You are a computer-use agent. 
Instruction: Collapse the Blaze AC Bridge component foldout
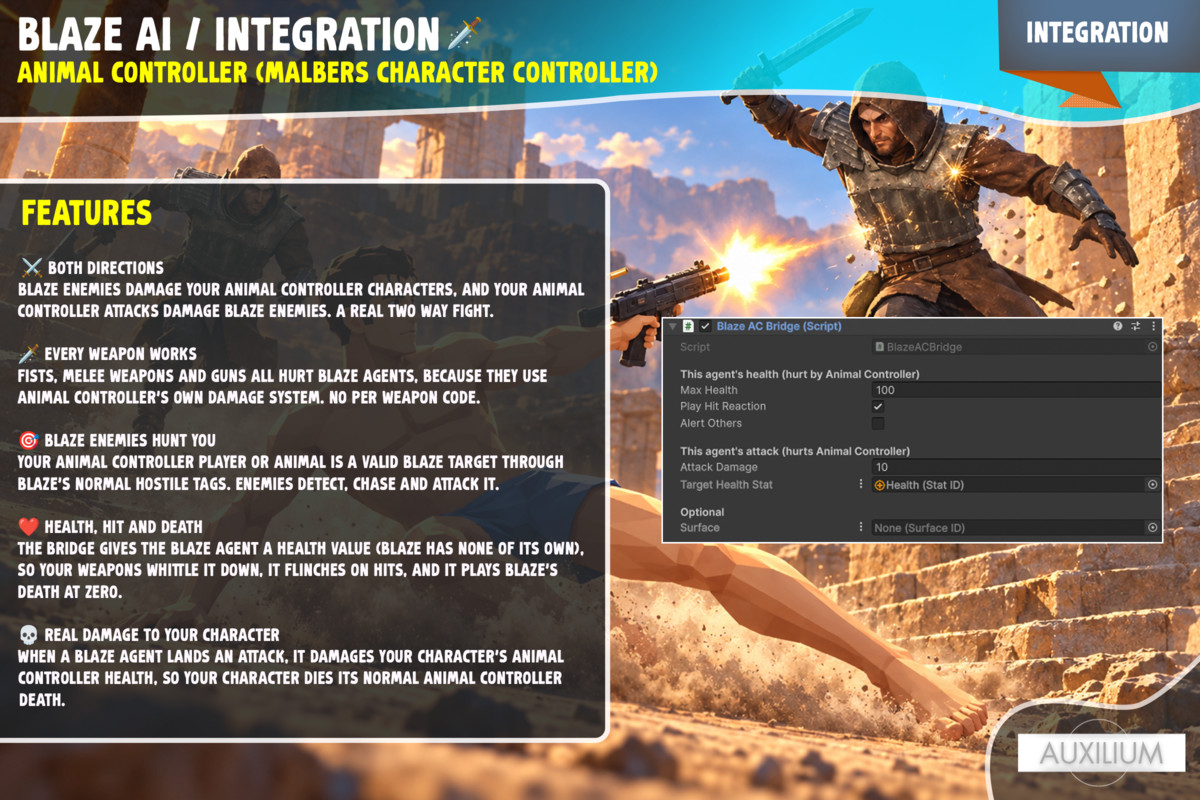pyautogui.click(x=672, y=326)
